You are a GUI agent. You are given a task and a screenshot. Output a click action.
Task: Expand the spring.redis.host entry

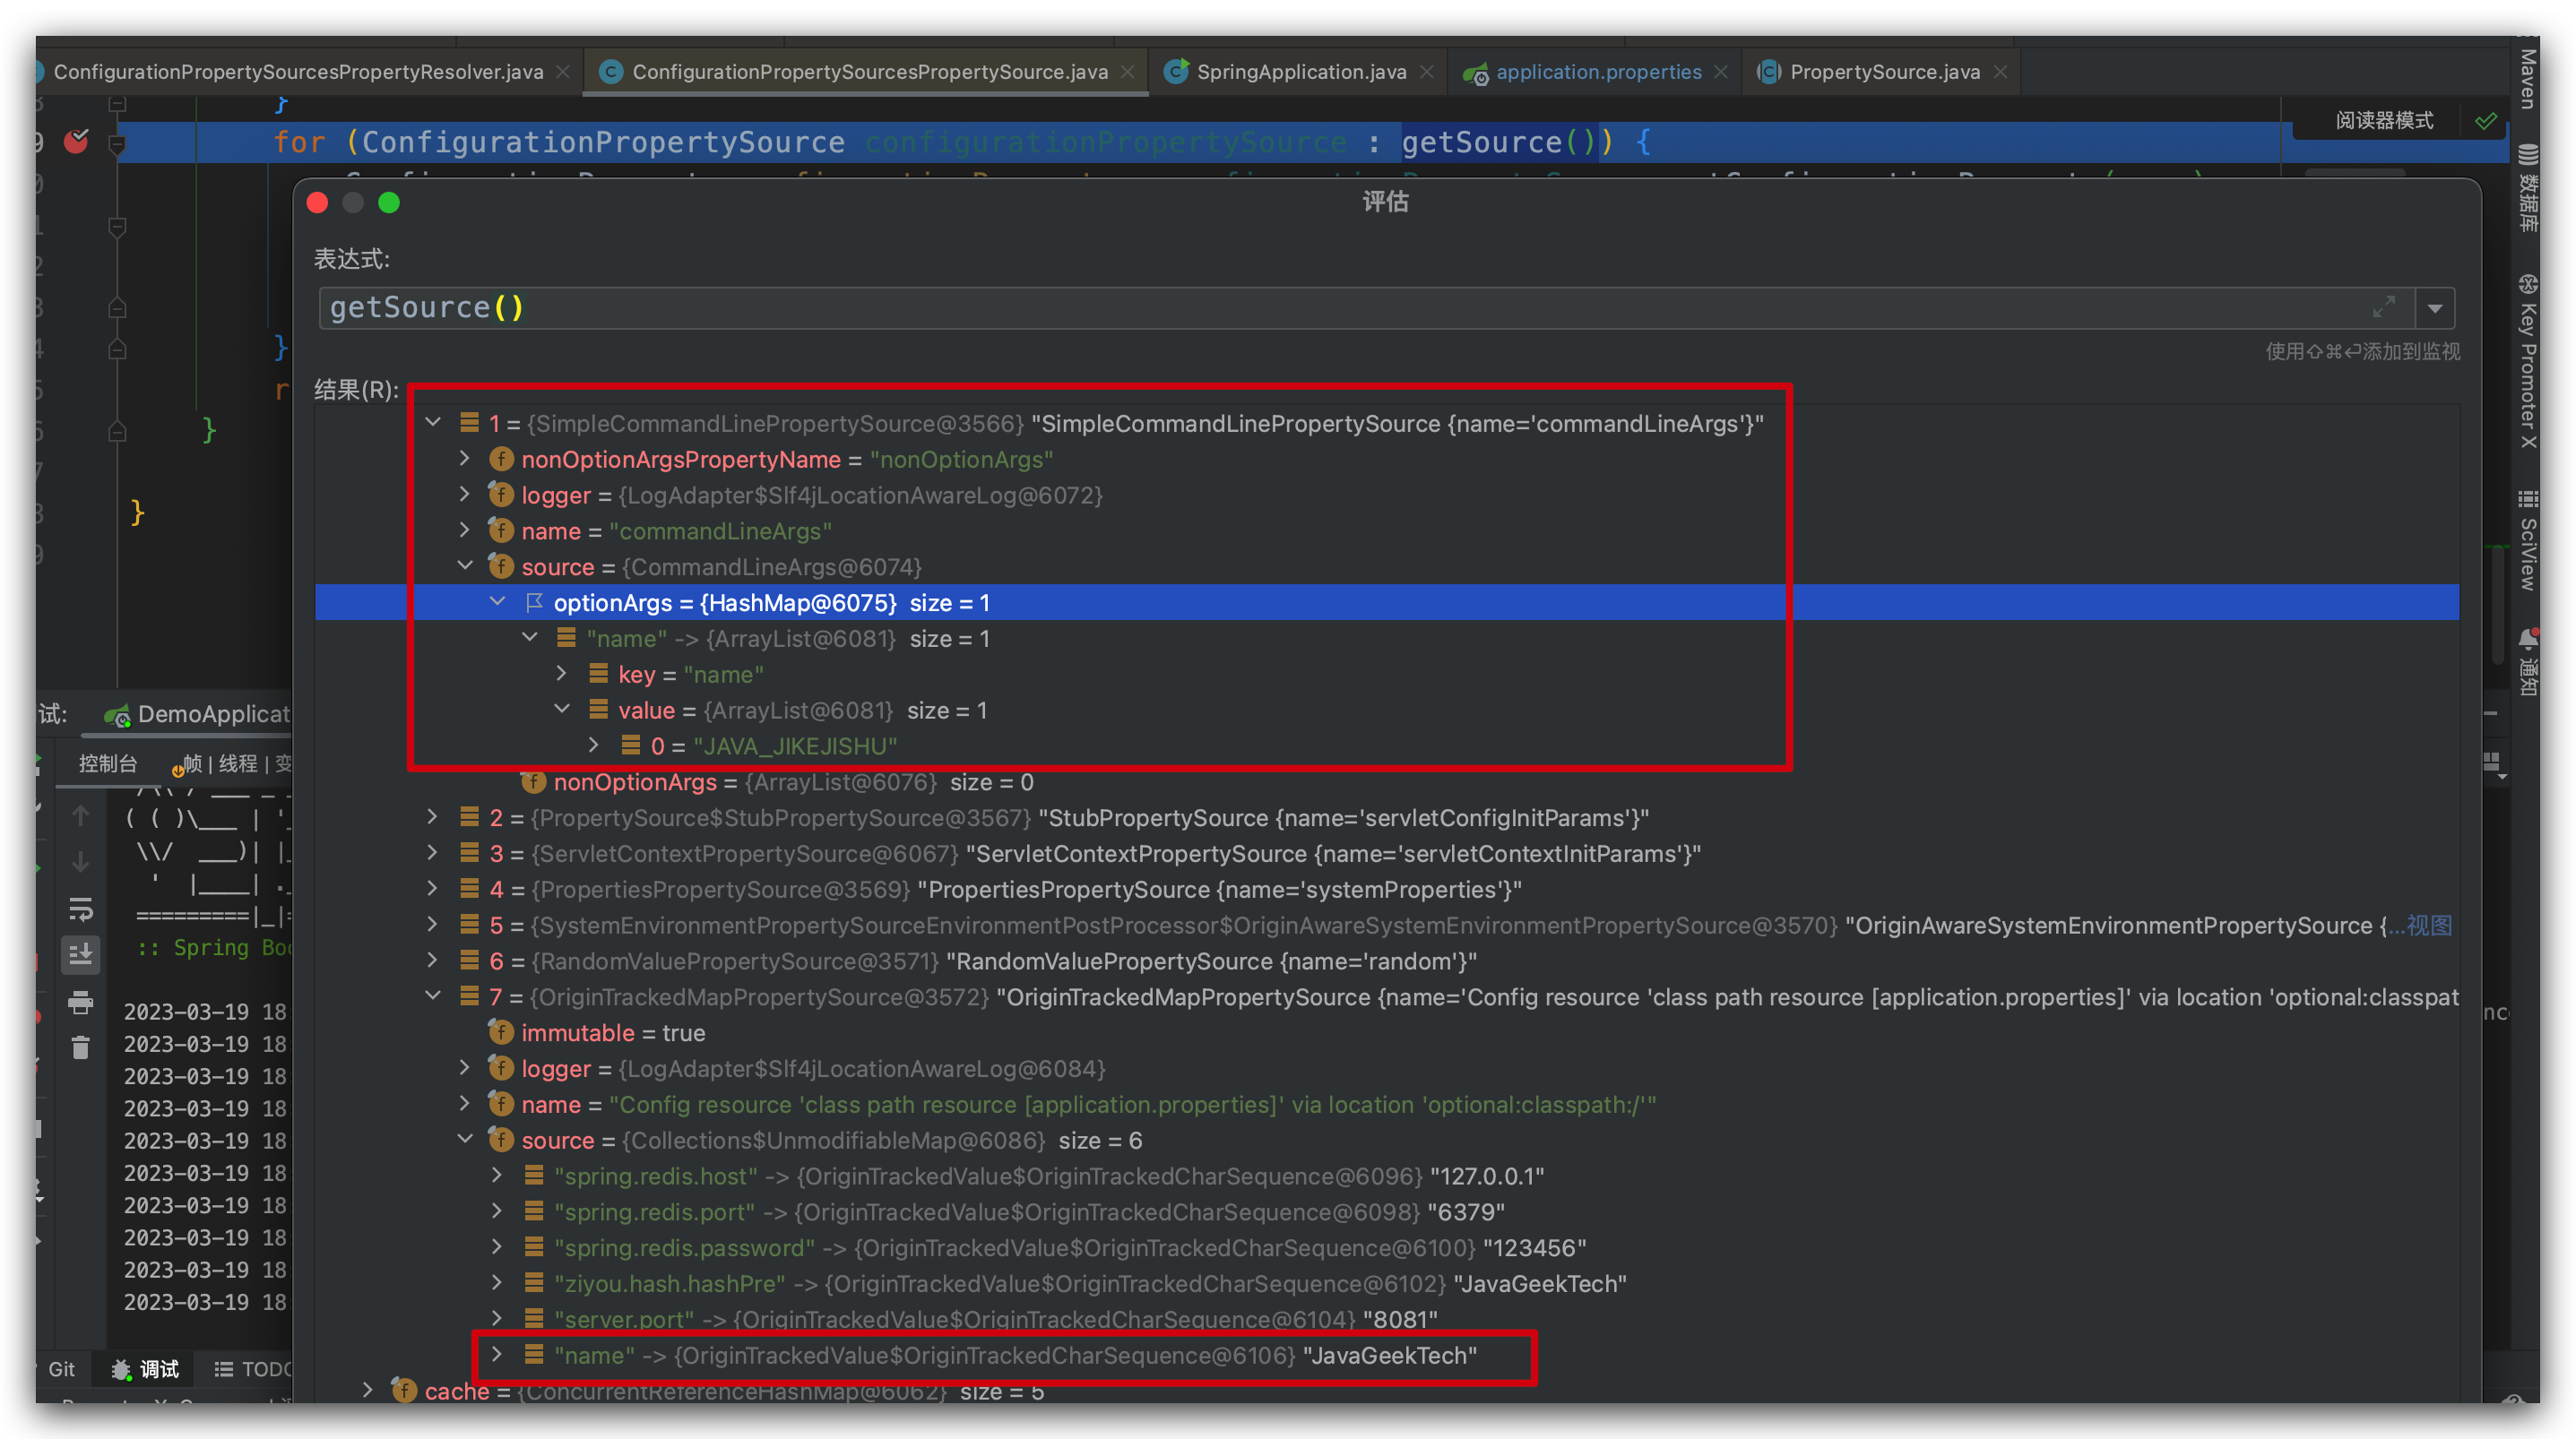(497, 1175)
